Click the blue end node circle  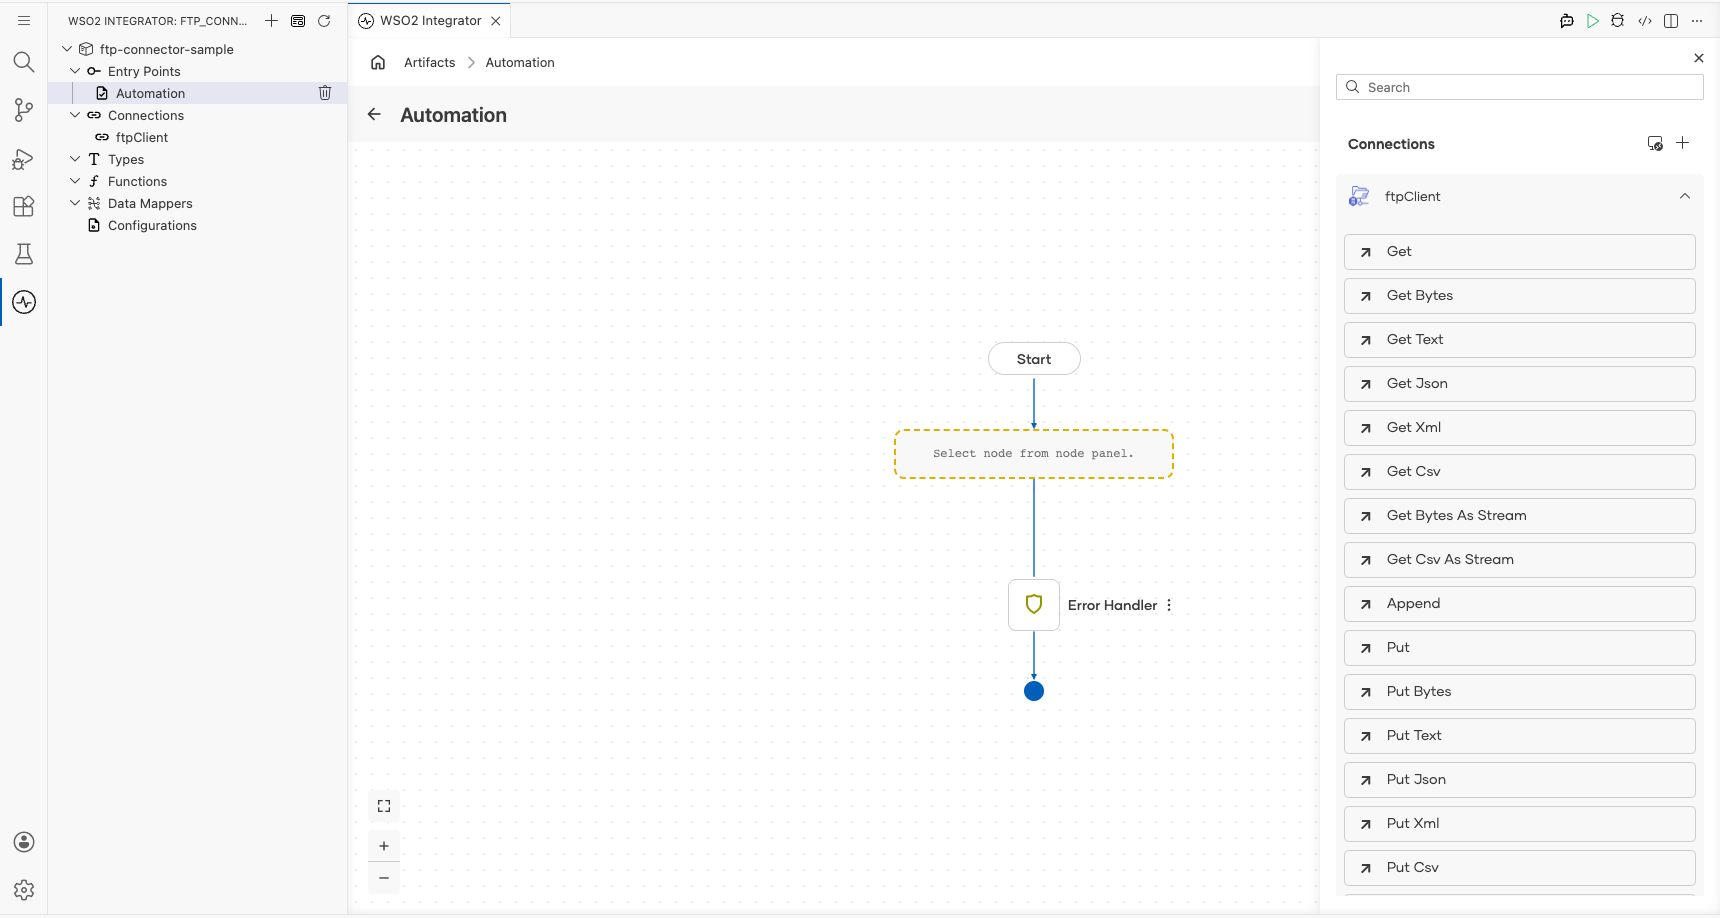point(1034,691)
